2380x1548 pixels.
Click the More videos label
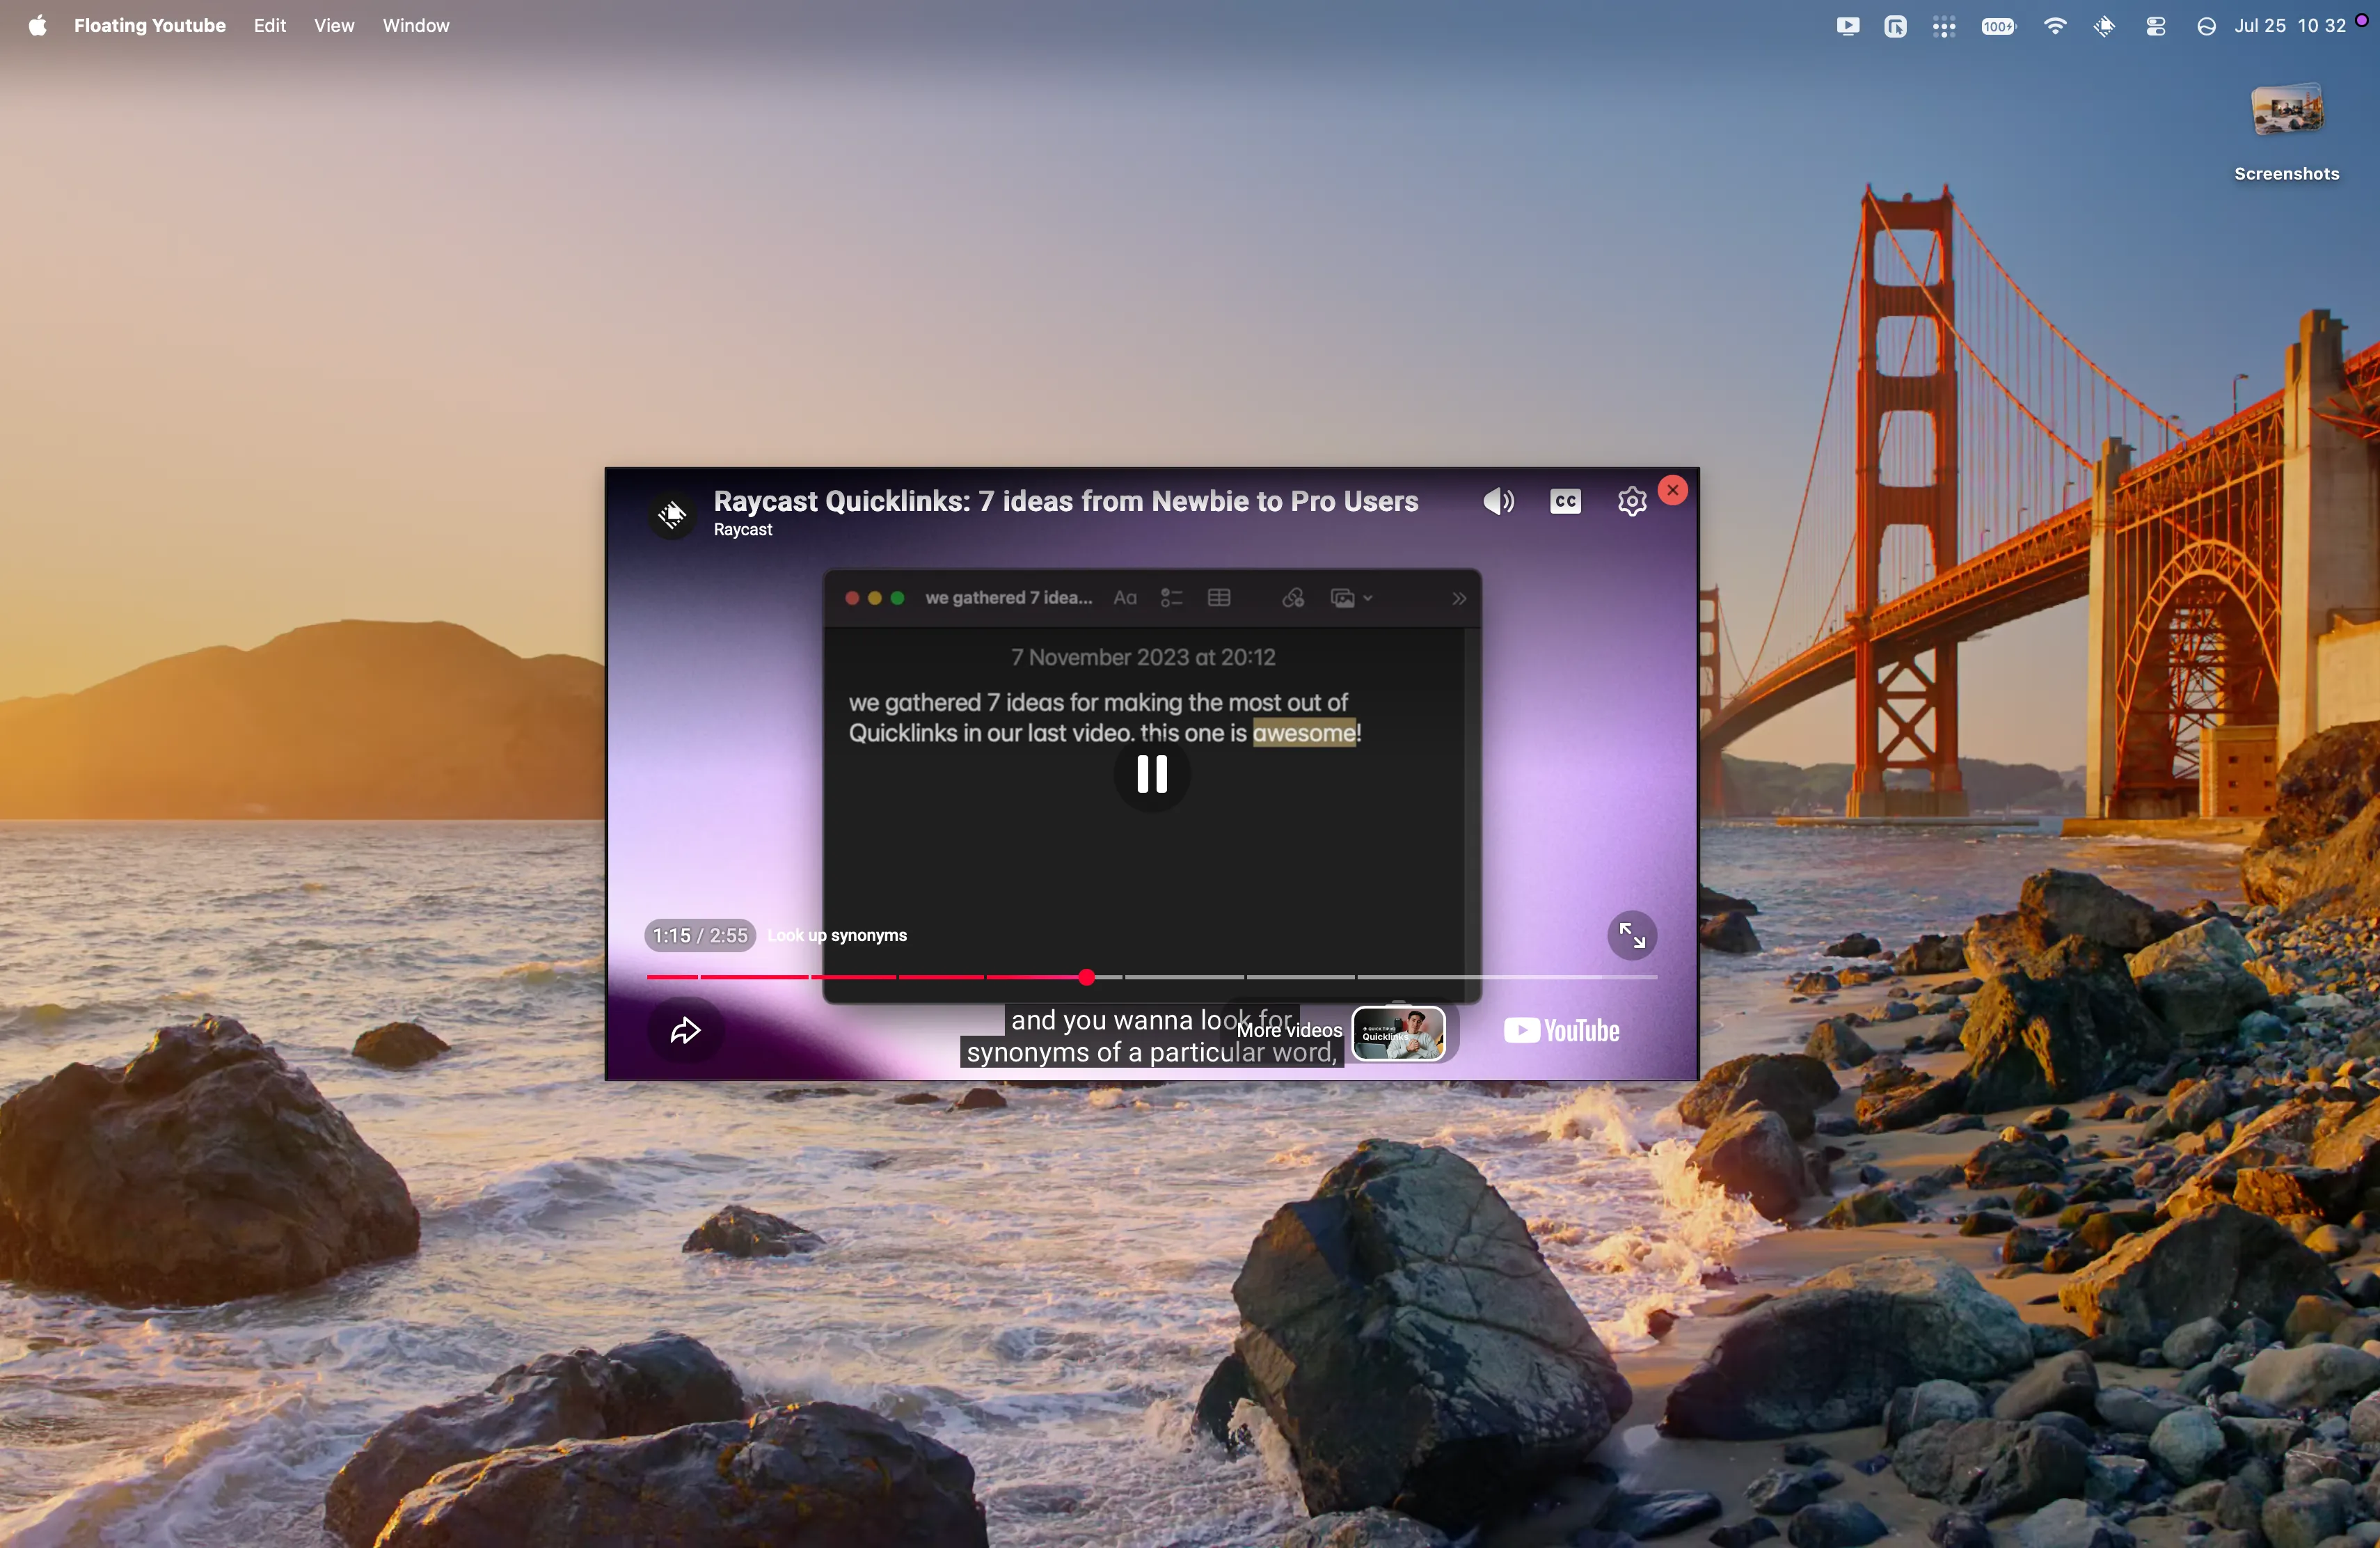1289,1029
